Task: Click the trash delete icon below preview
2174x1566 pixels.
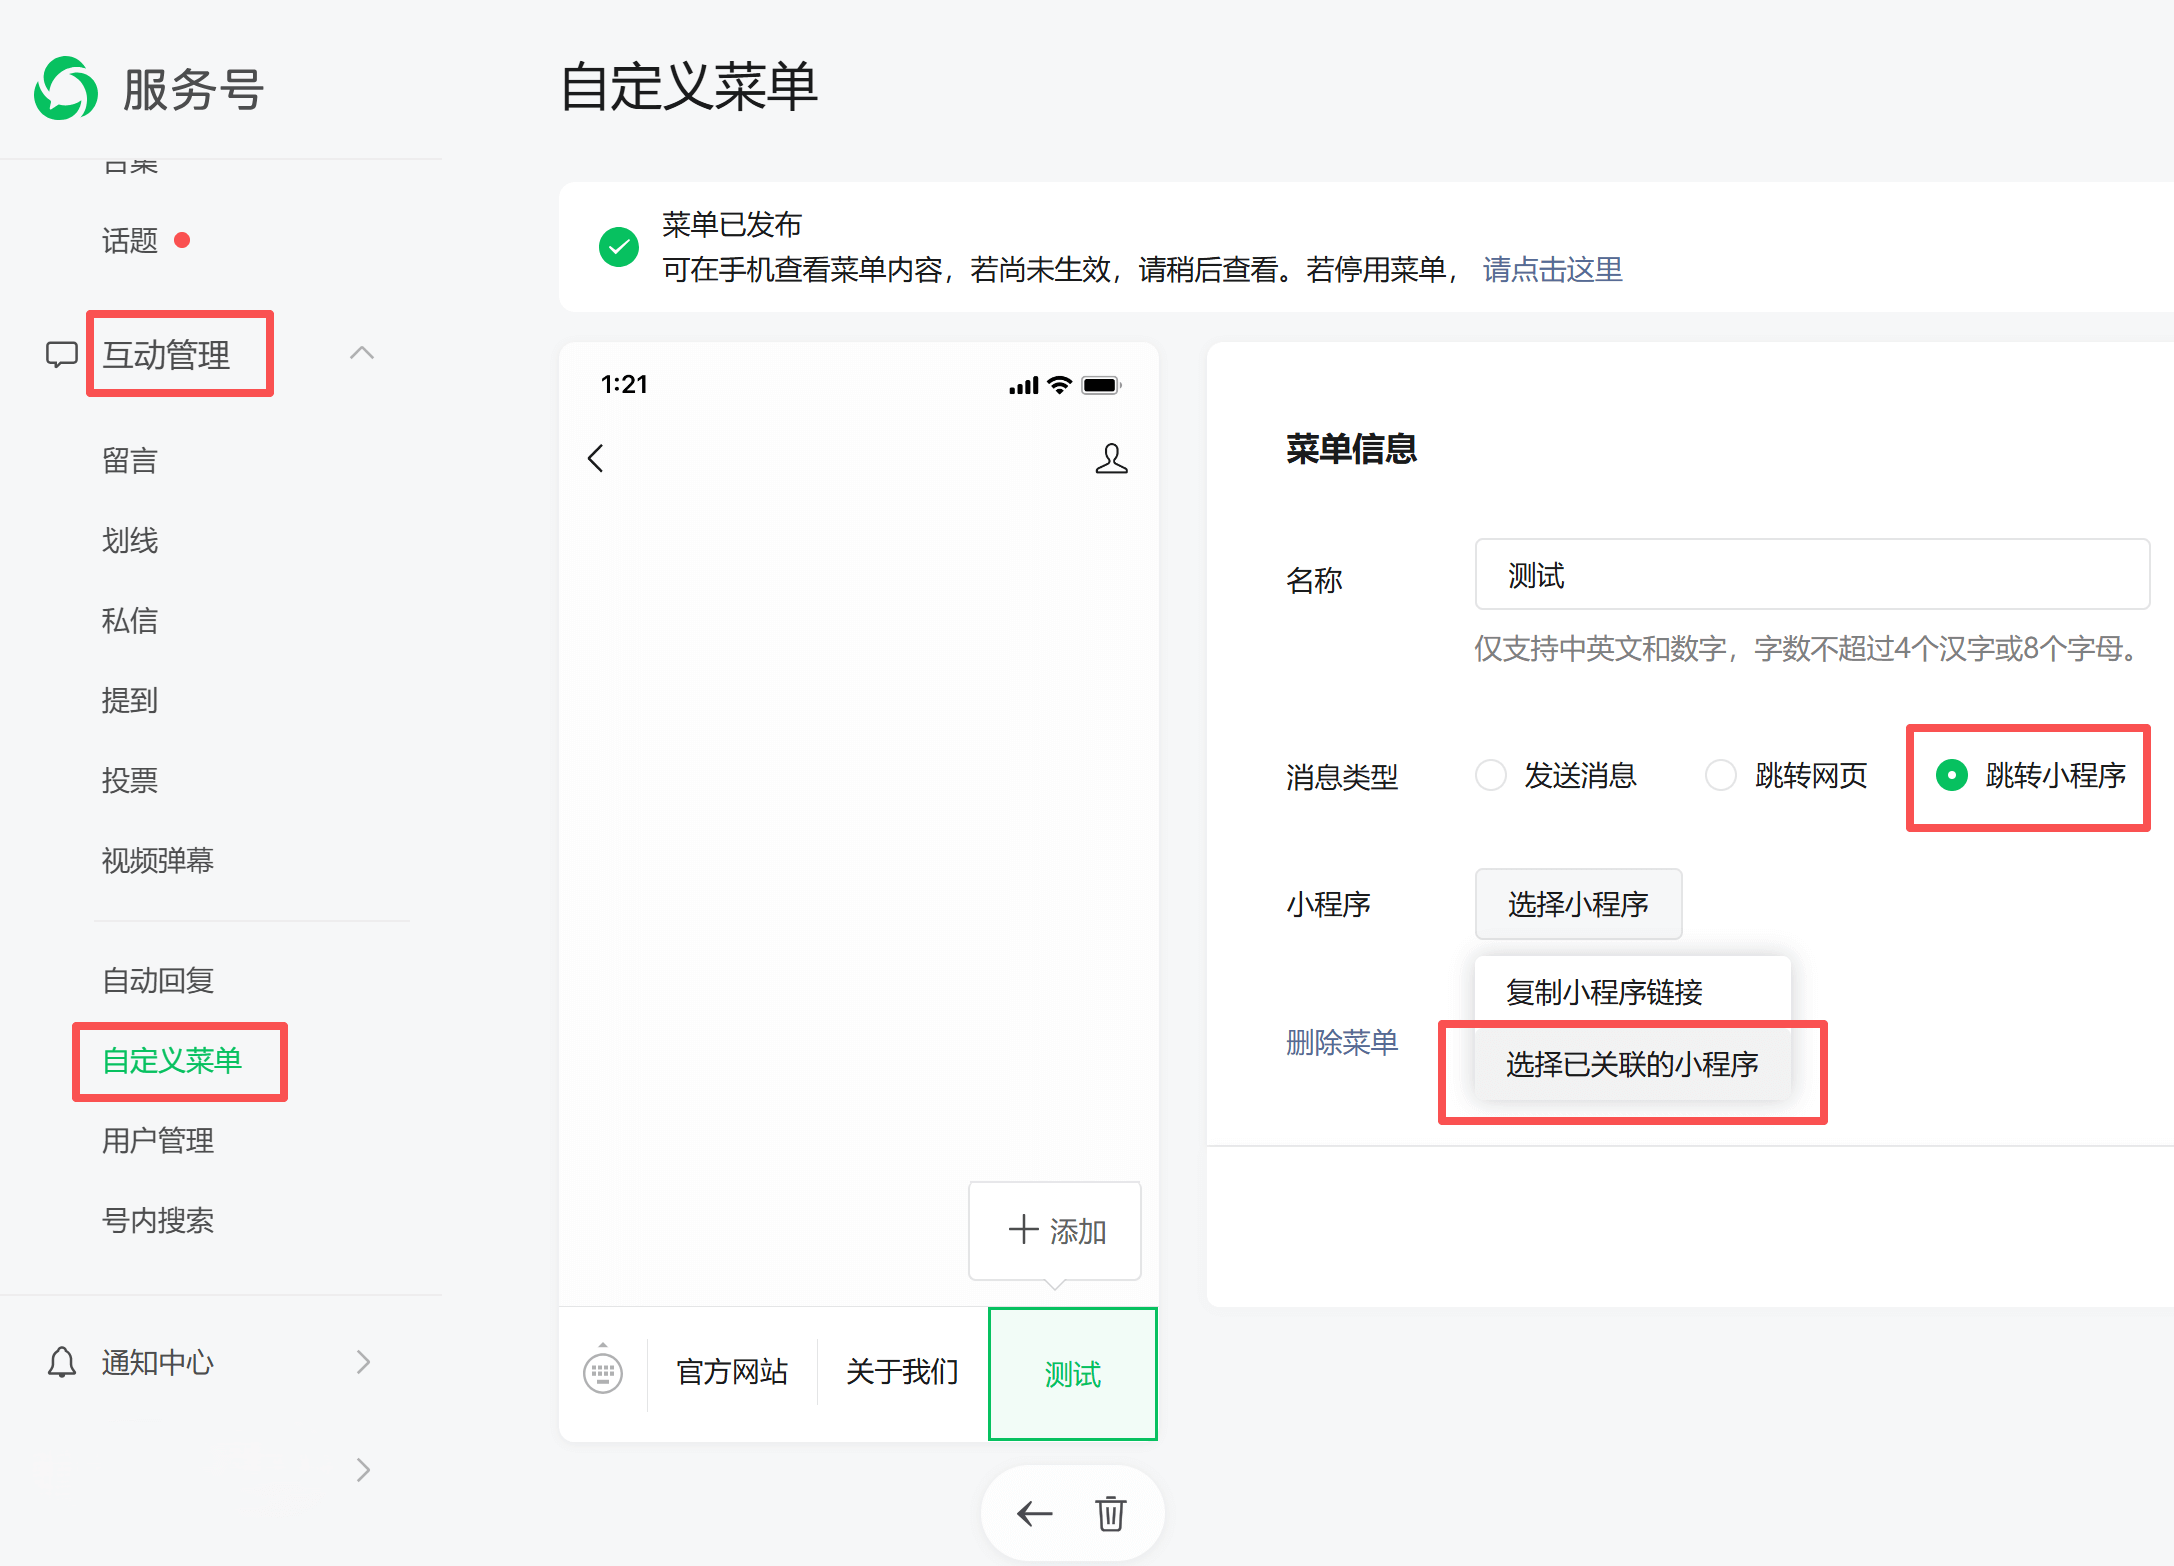Action: pos(1110,1513)
